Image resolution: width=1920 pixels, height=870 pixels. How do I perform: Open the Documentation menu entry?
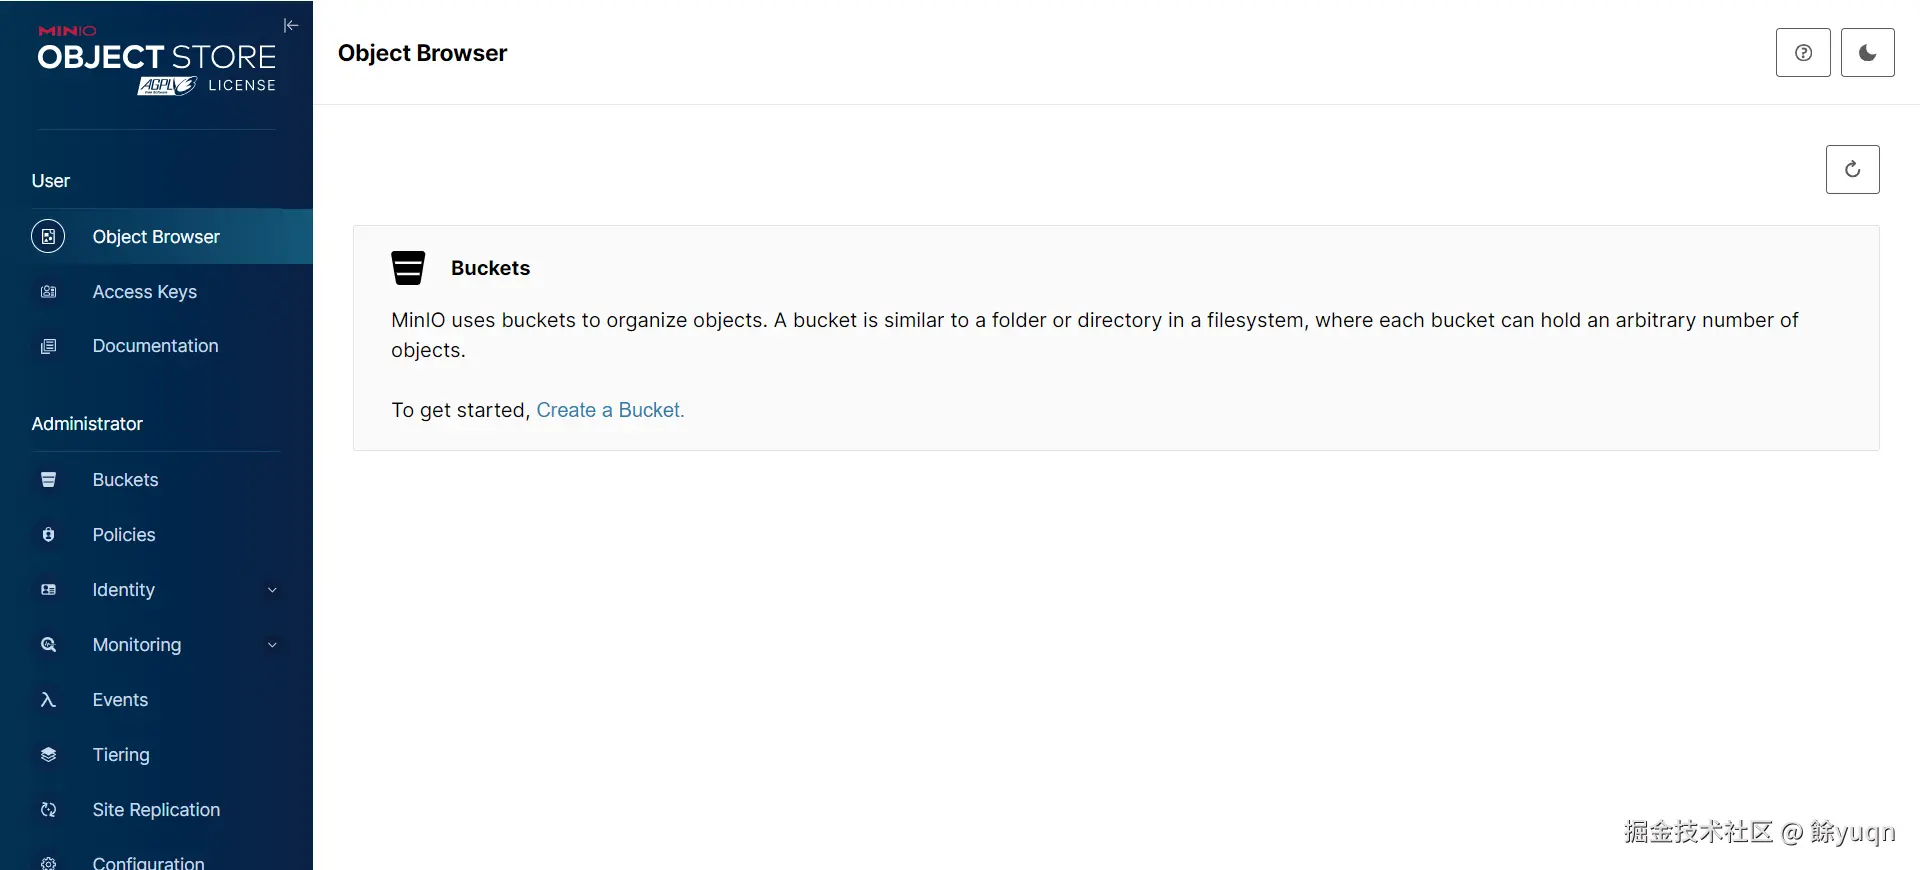tap(155, 346)
